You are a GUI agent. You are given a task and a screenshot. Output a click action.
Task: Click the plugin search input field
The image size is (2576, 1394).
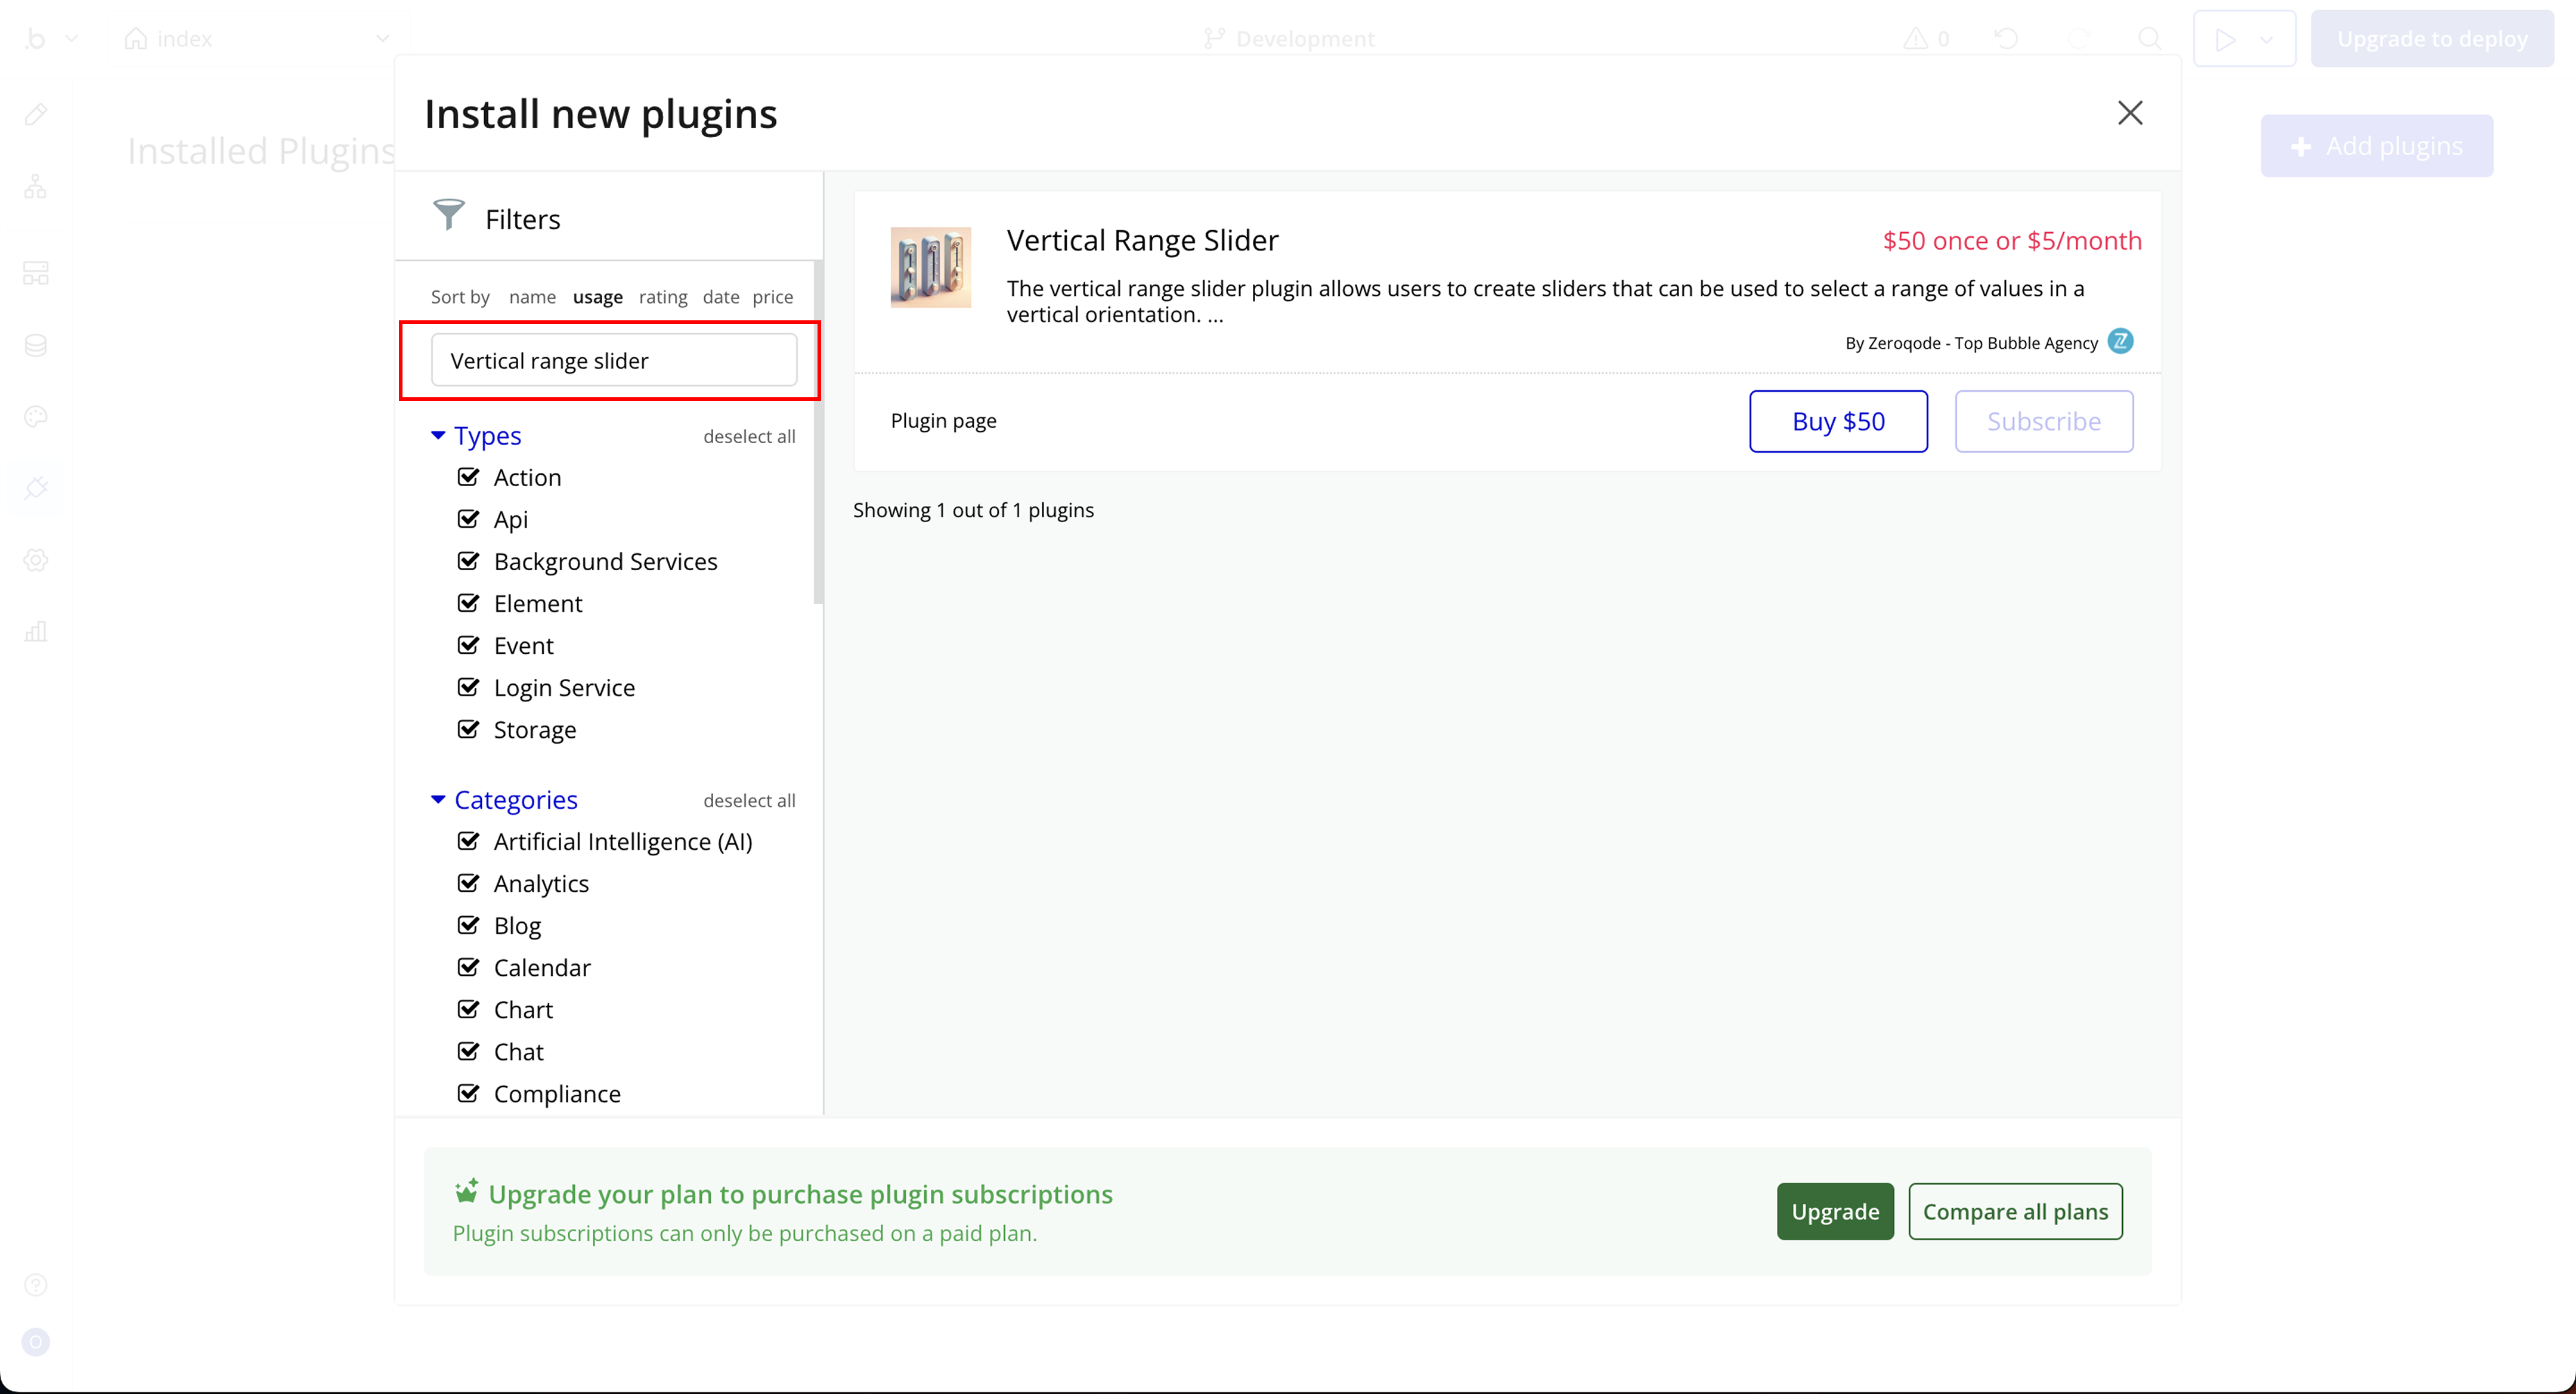613,360
